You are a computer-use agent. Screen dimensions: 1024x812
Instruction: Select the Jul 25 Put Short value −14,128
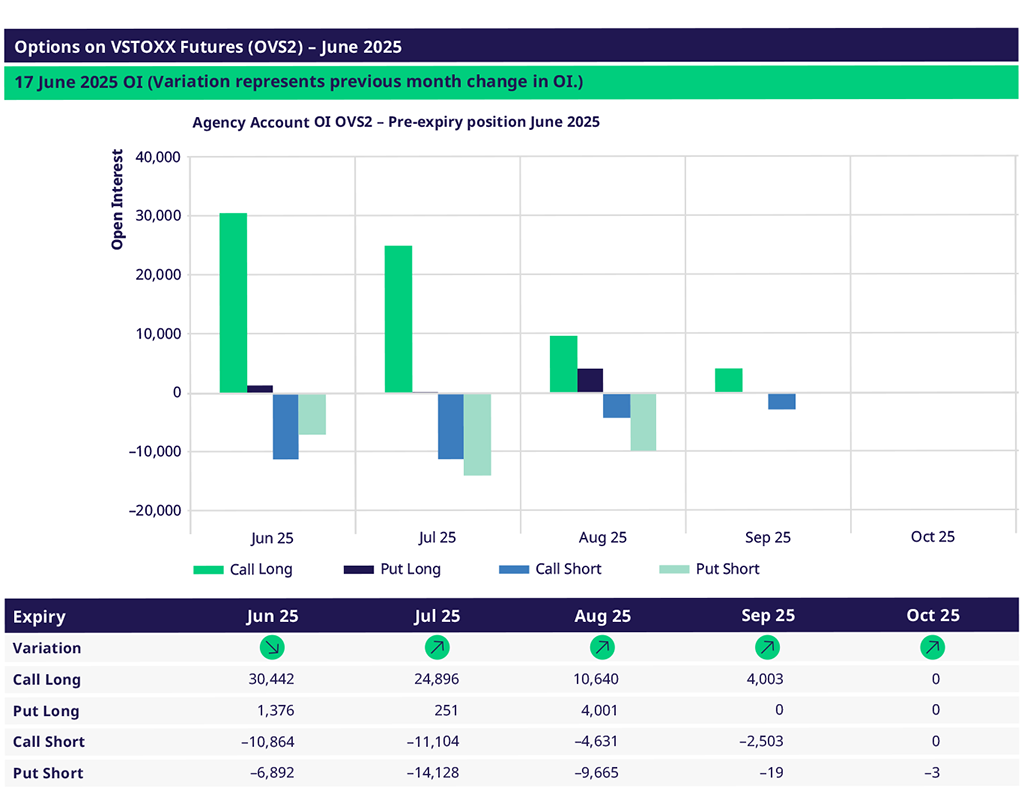coord(434,773)
